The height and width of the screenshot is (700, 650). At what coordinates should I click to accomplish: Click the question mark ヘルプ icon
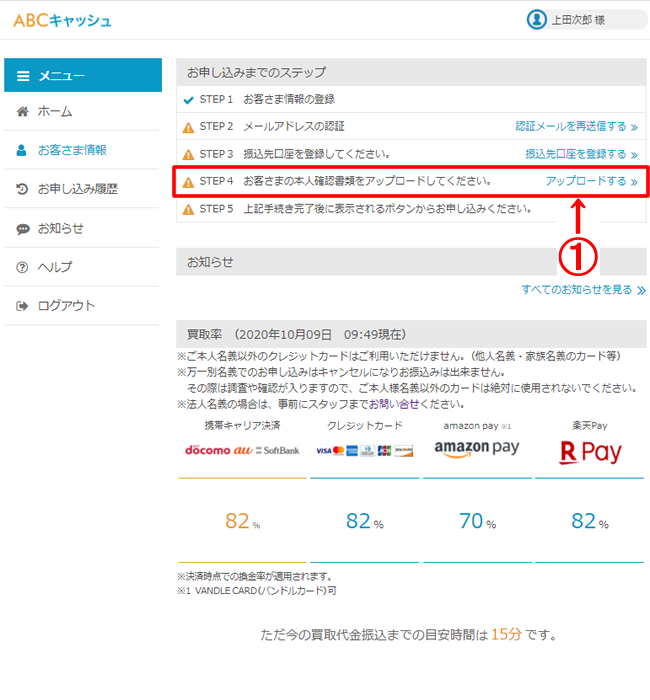tap(23, 267)
